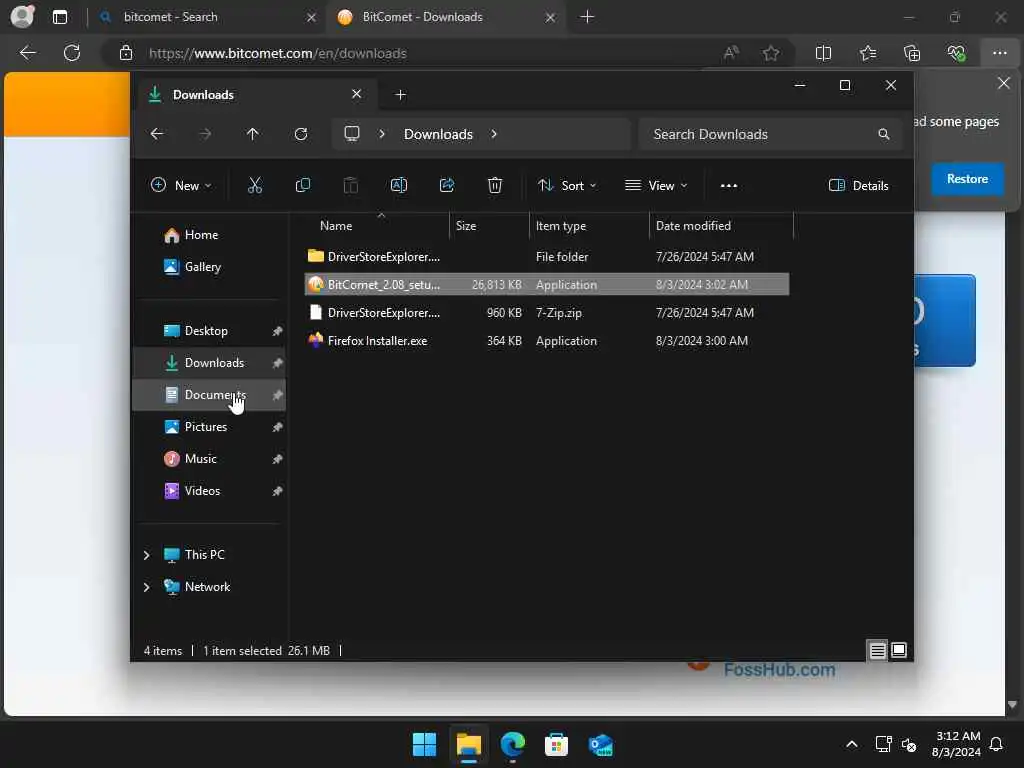Click the search magnifier in Search Downloads
Viewport: 1024px width, 768px height.
(884, 134)
